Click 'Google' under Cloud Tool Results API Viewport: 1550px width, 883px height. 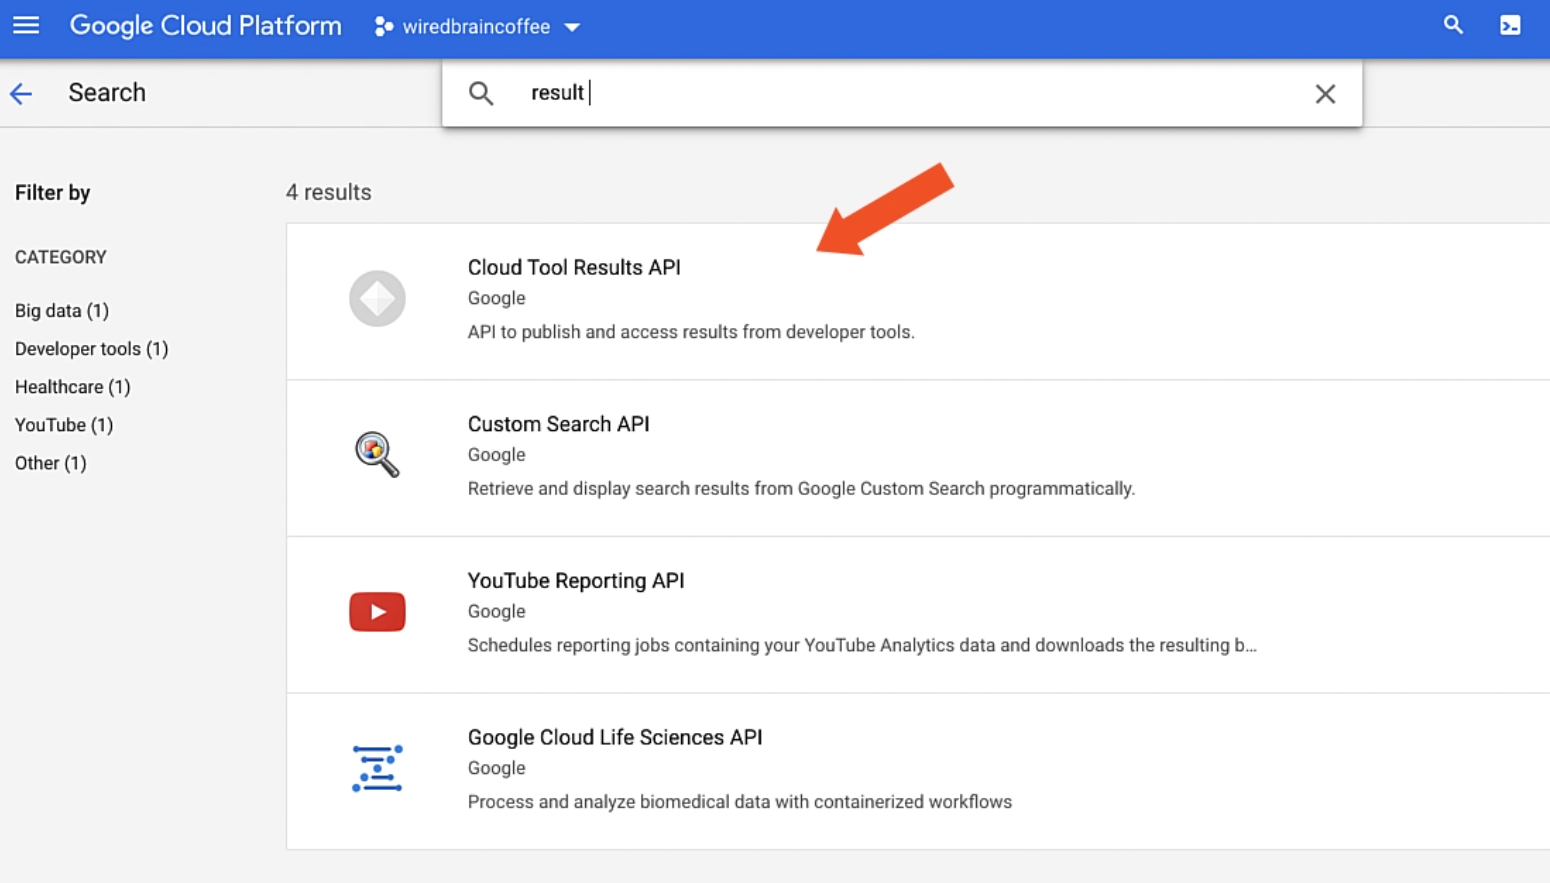(496, 298)
